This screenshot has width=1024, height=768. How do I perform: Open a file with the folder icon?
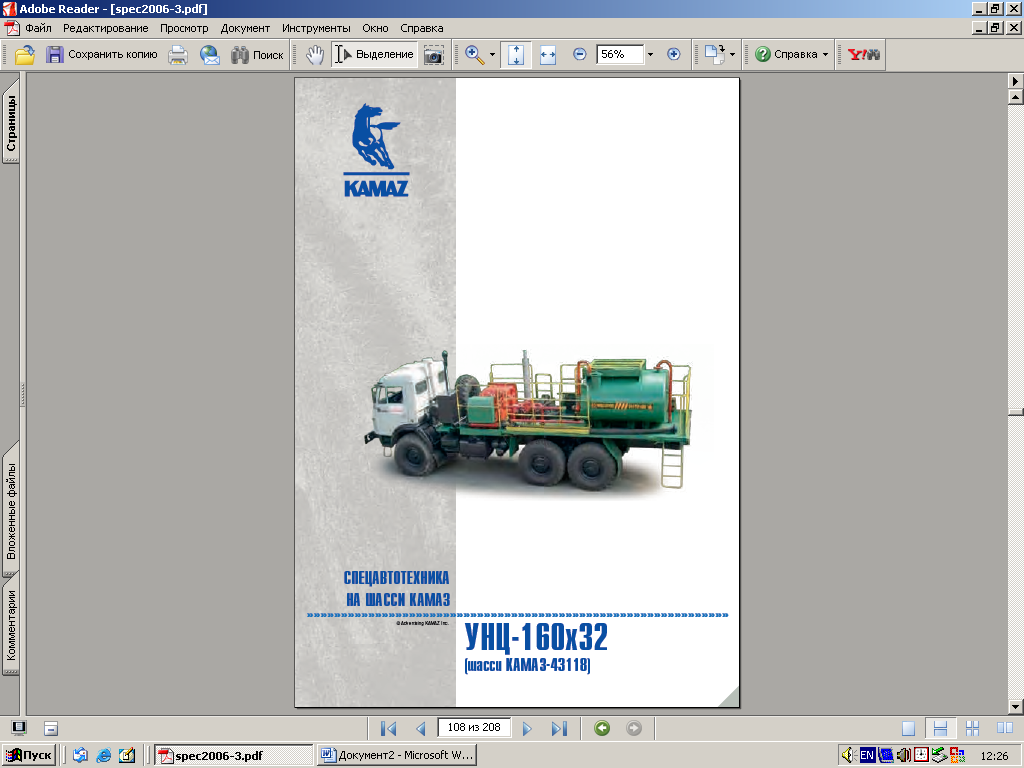(x=25, y=55)
